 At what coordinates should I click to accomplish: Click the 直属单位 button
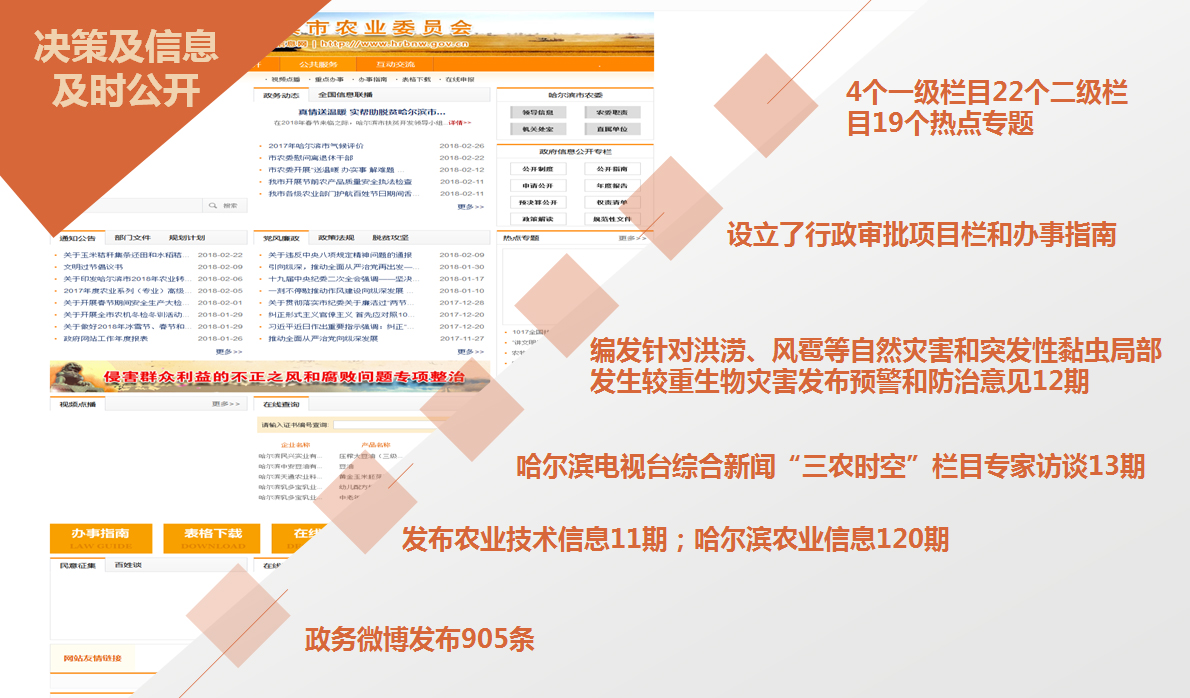pyautogui.click(x=612, y=129)
